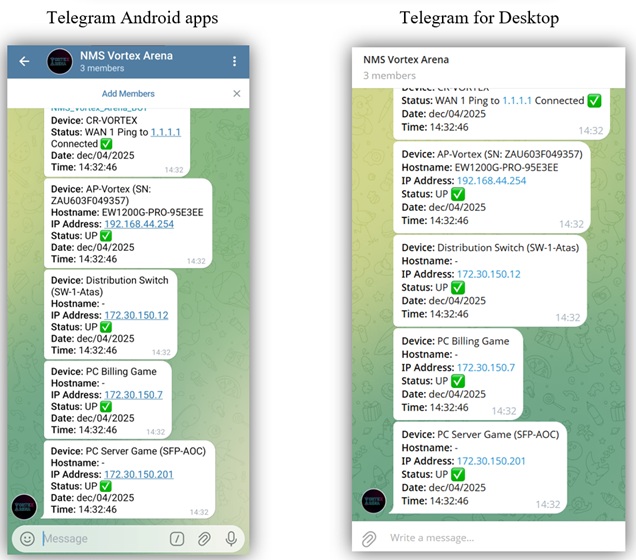Open 172.30.150.201 link in Desktop message
This screenshot has width=636, height=560.
click(491, 461)
